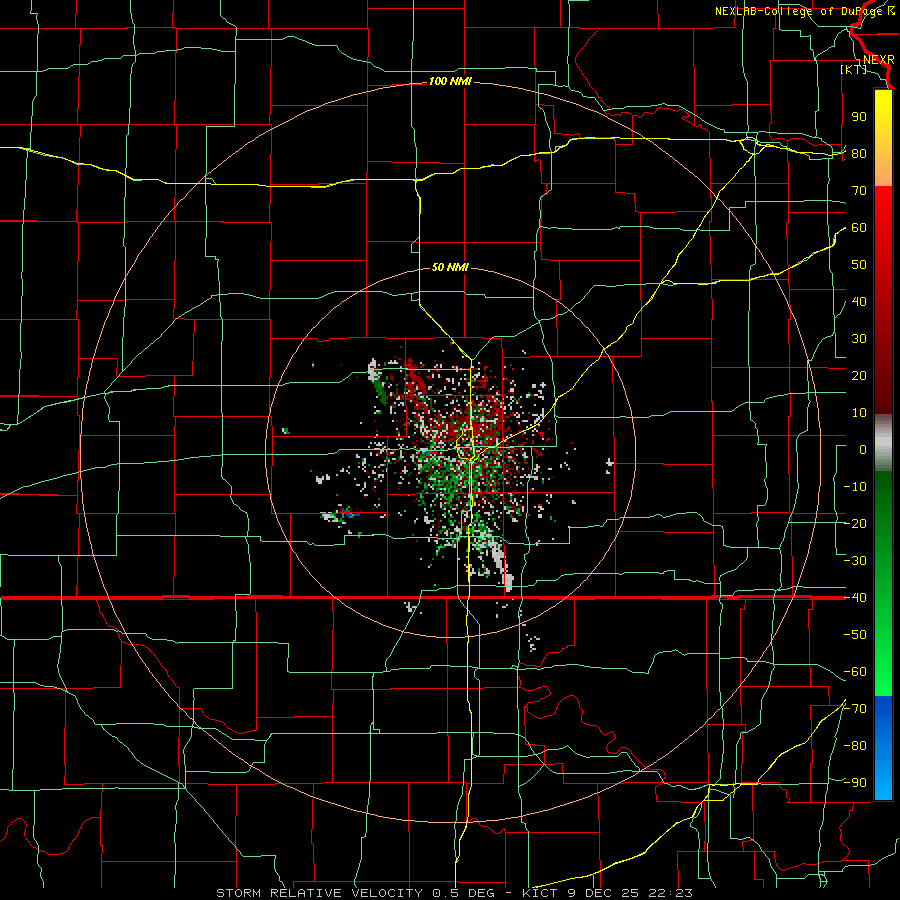Click the NEXR label above the scale

[x=878, y=60]
